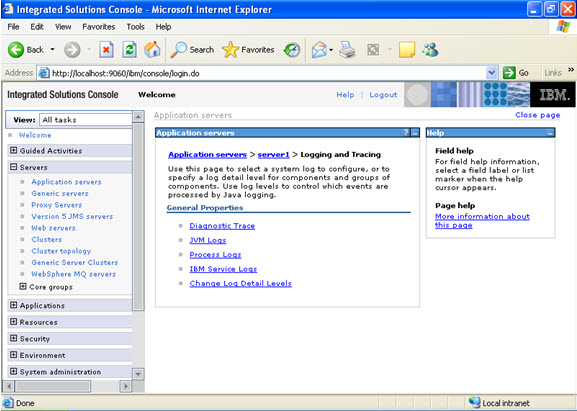
Task: Click Help link in console header
Action: [x=345, y=95]
